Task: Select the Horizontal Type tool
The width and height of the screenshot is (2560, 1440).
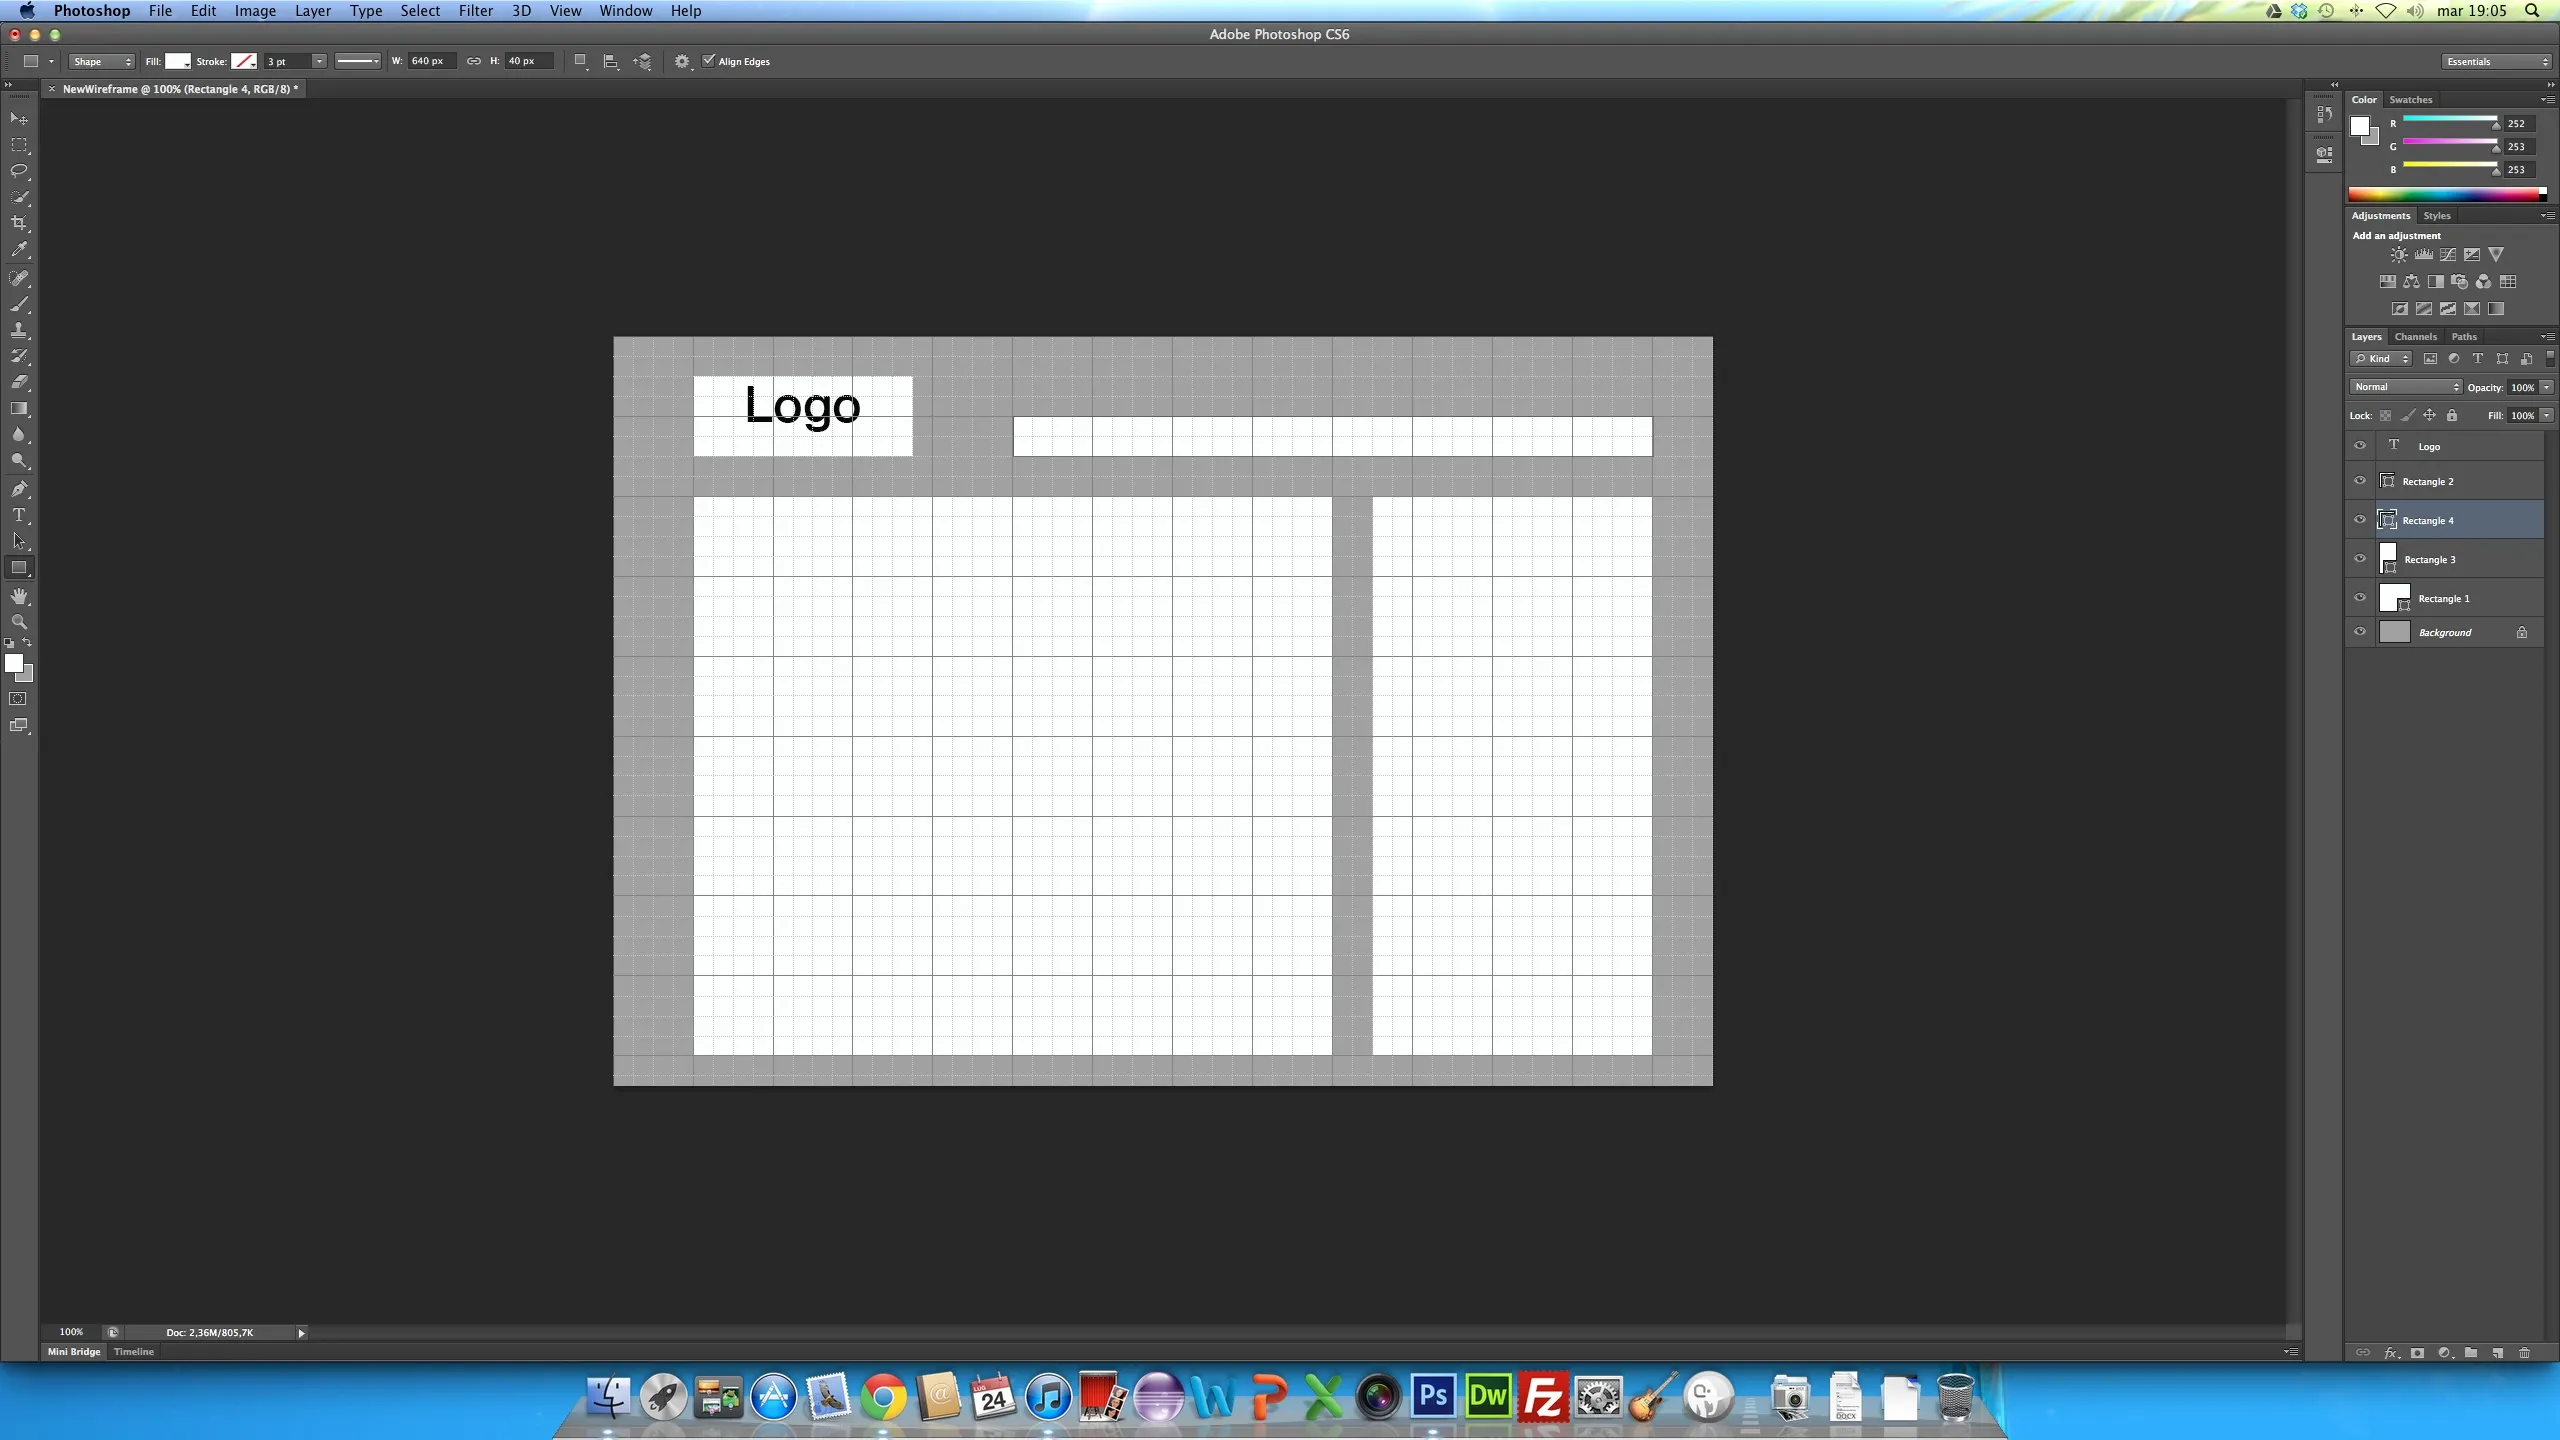Action: point(19,515)
